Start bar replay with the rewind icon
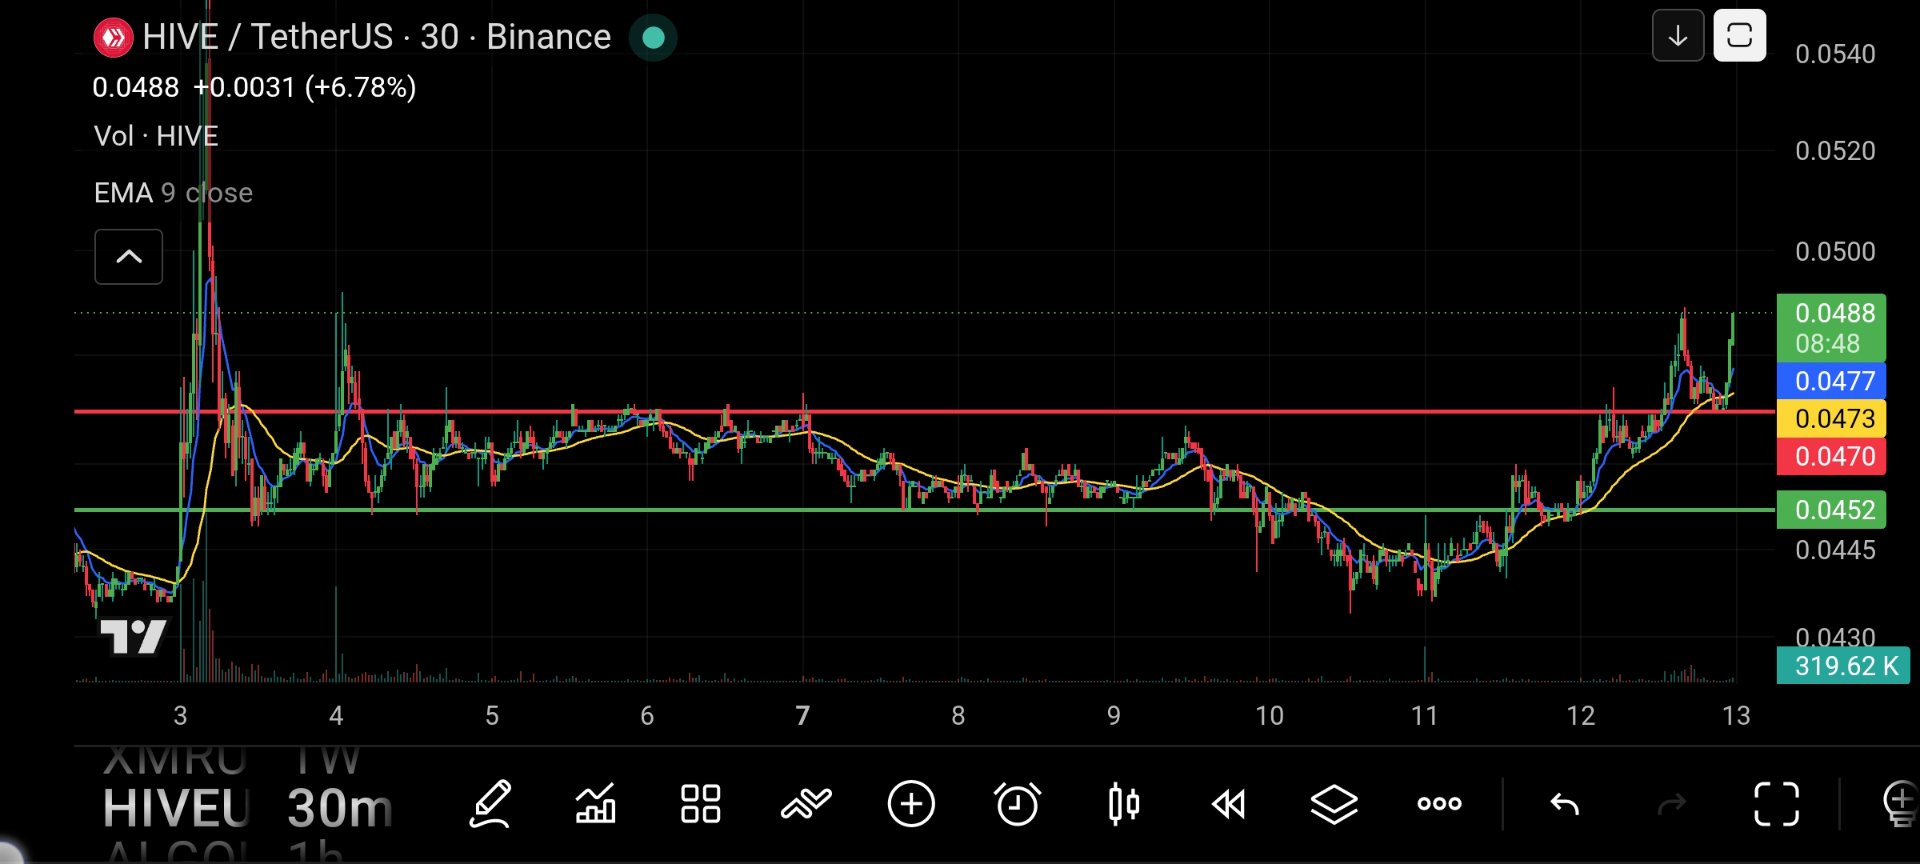 [1229, 804]
